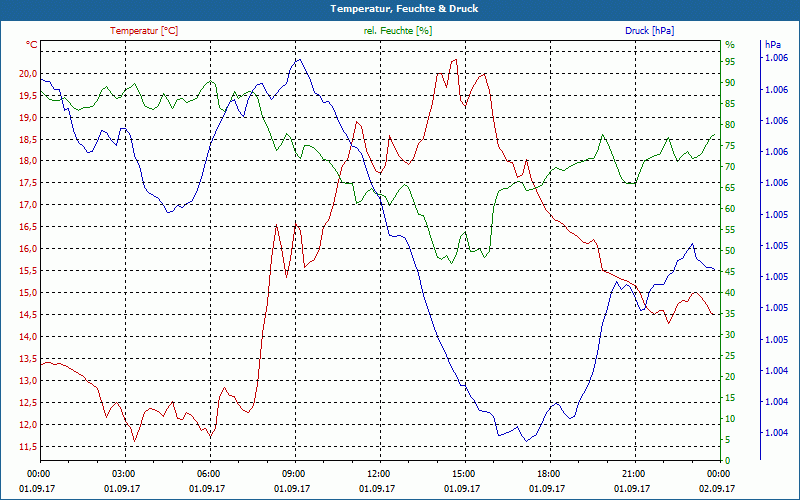
Task: Click the '30' humidity axis value
Action: pyautogui.click(x=730, y=335)
